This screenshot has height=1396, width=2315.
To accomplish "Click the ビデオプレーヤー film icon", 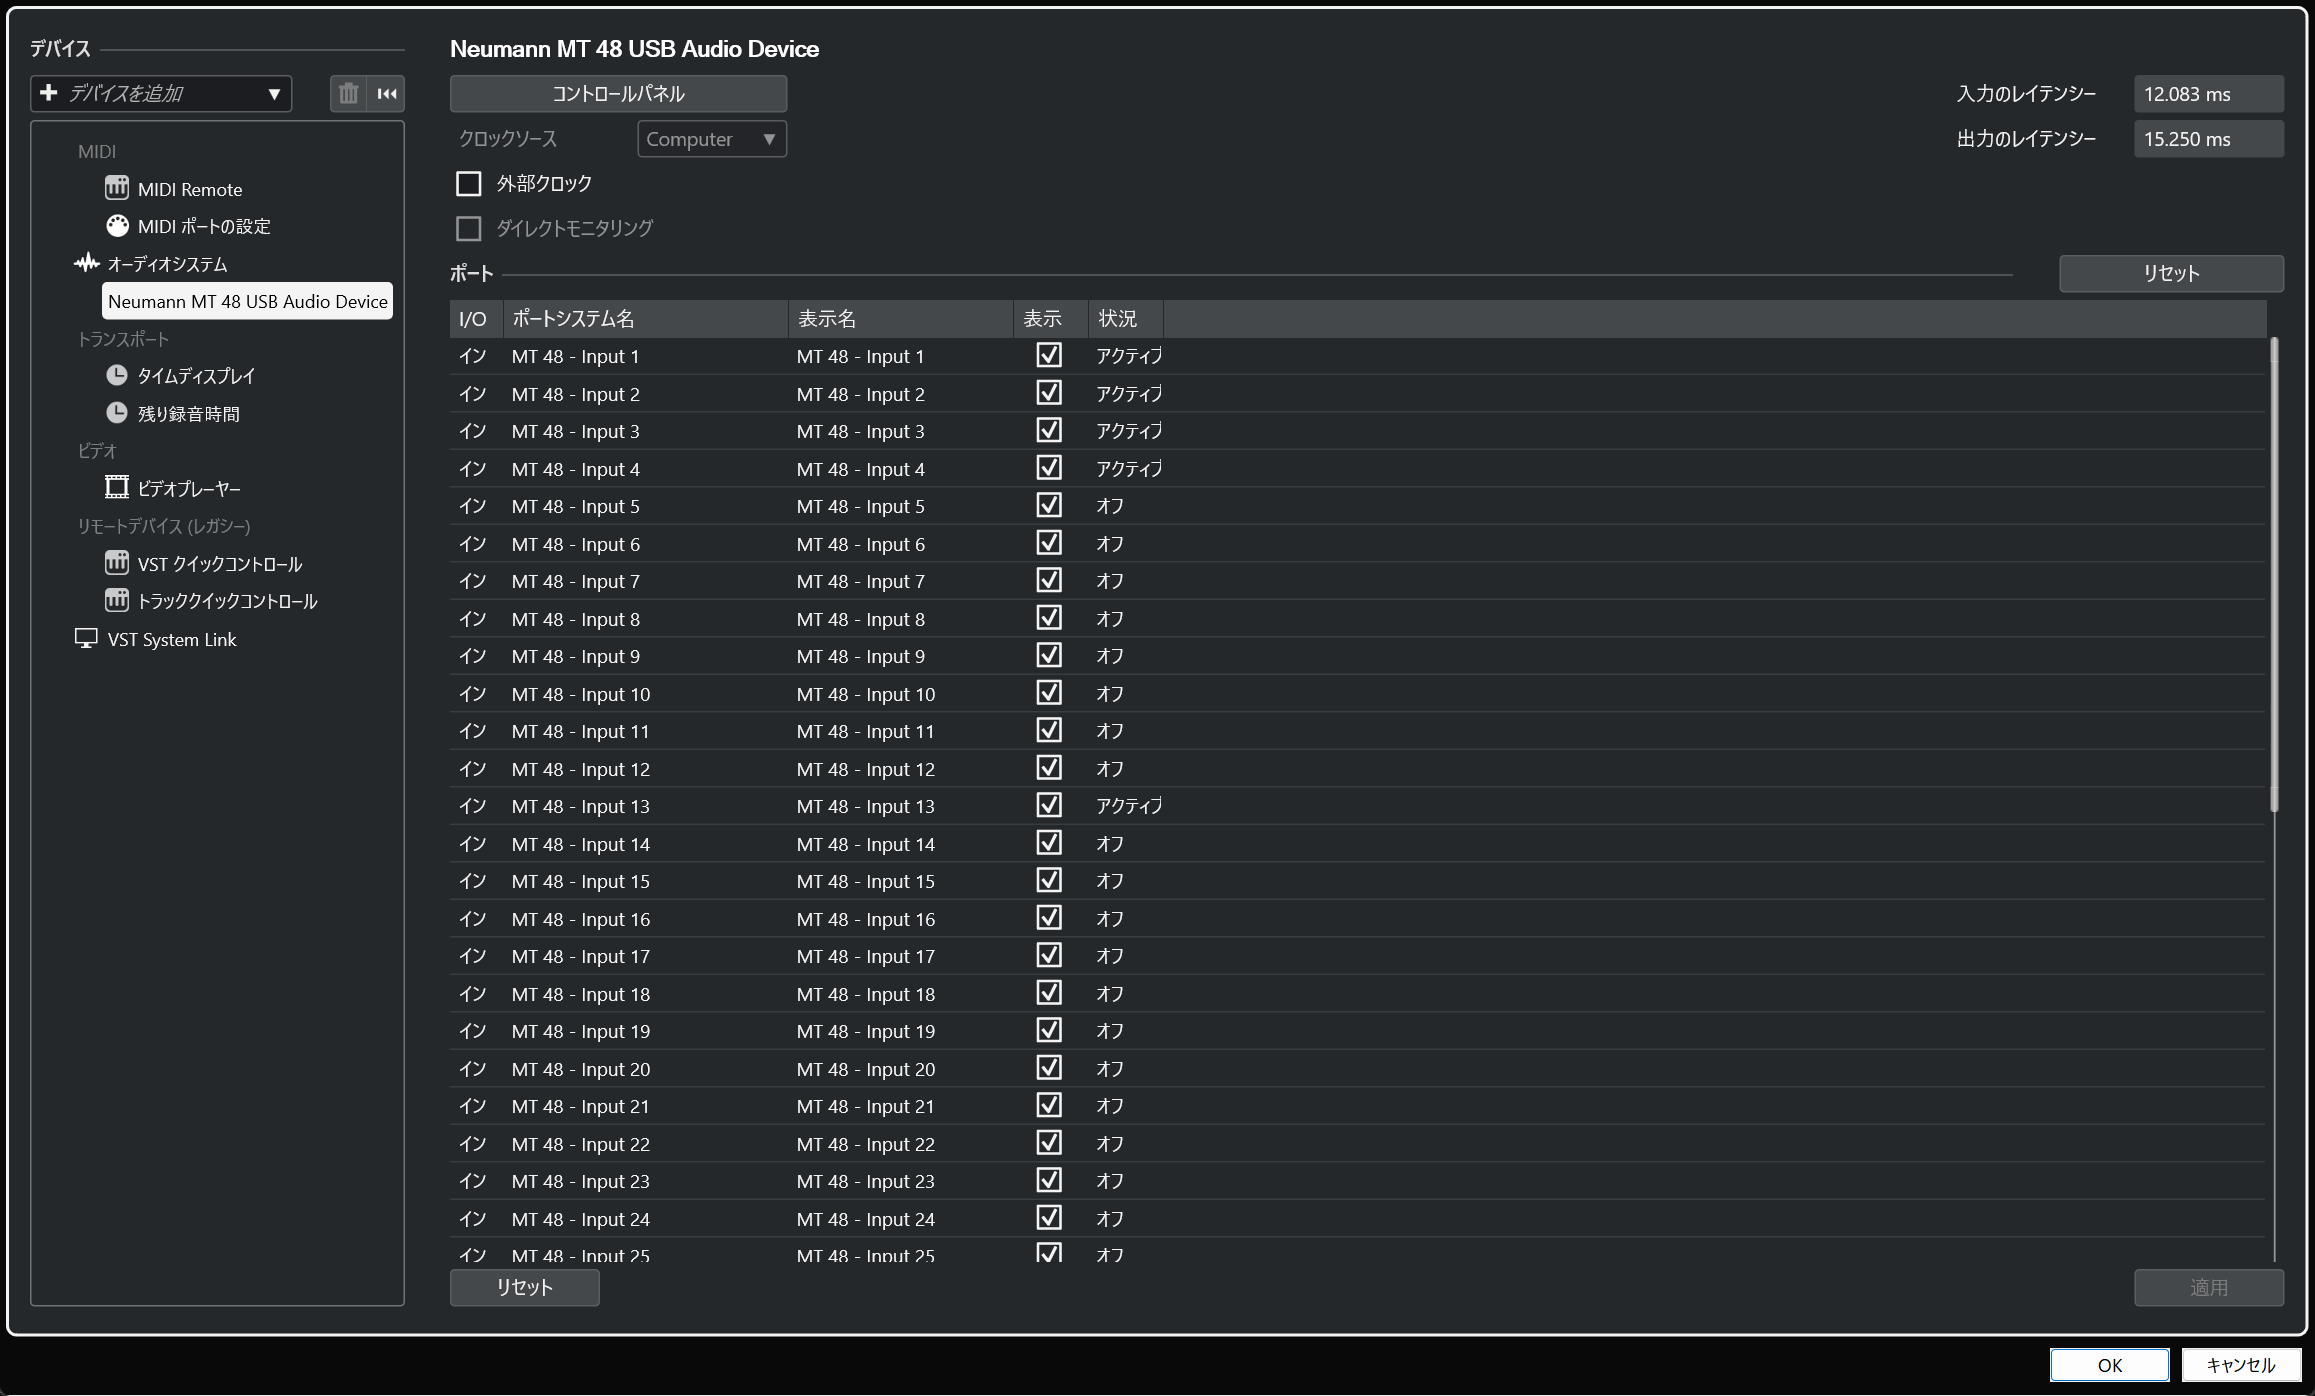I will coord(117,488).
